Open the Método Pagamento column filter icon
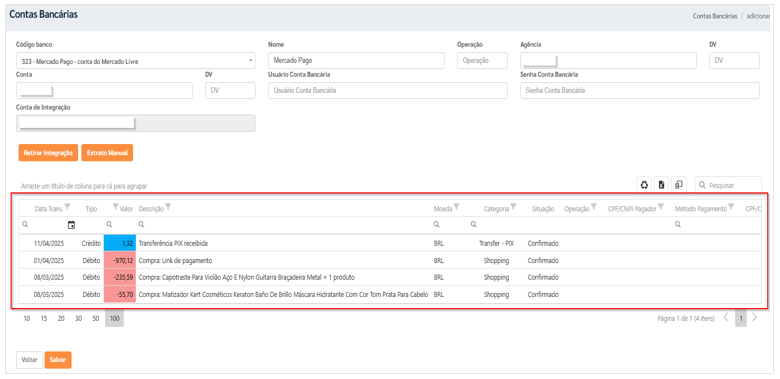The image size is (780, 379). [731, 207]
